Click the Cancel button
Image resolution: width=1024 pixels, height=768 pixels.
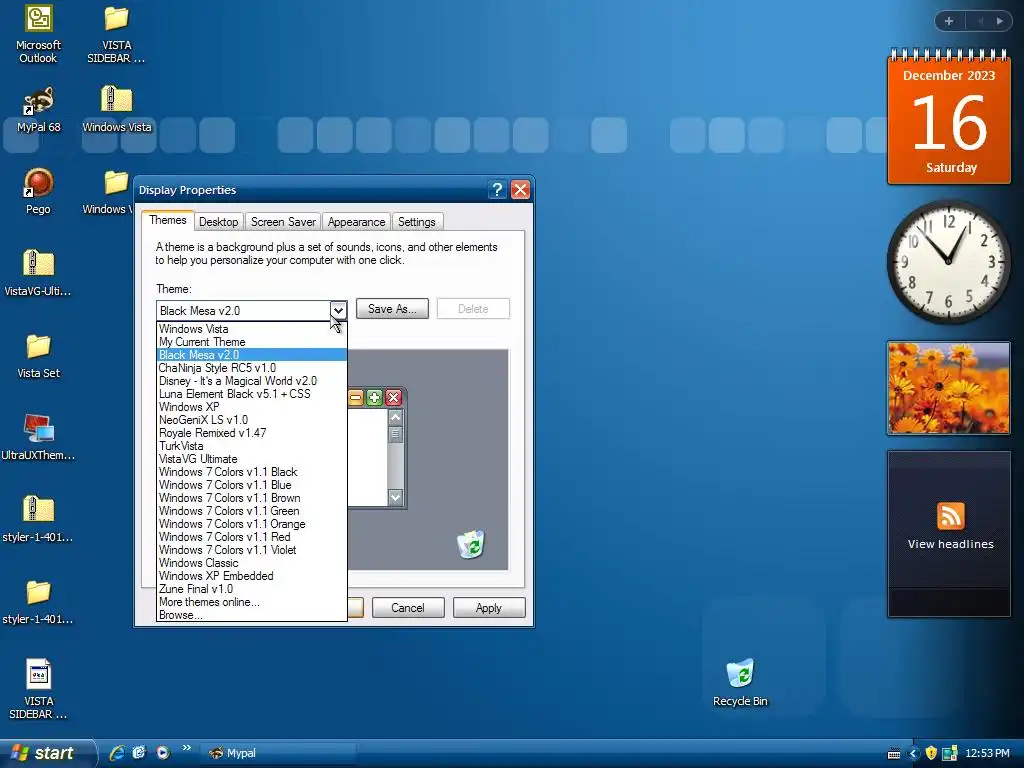[408, 608]
